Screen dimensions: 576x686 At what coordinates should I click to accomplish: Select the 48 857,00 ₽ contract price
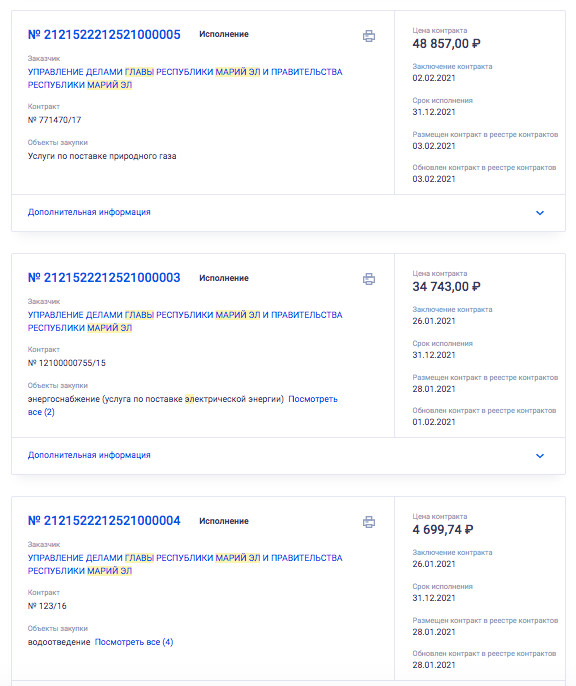pos(446,44)
